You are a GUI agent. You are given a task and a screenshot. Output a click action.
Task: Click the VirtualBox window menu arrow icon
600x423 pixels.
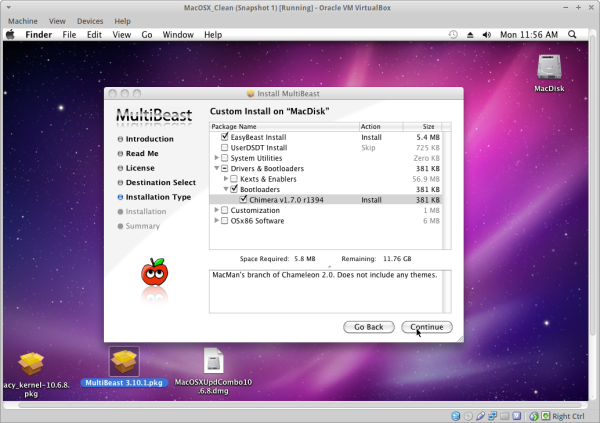pos(8,7)
